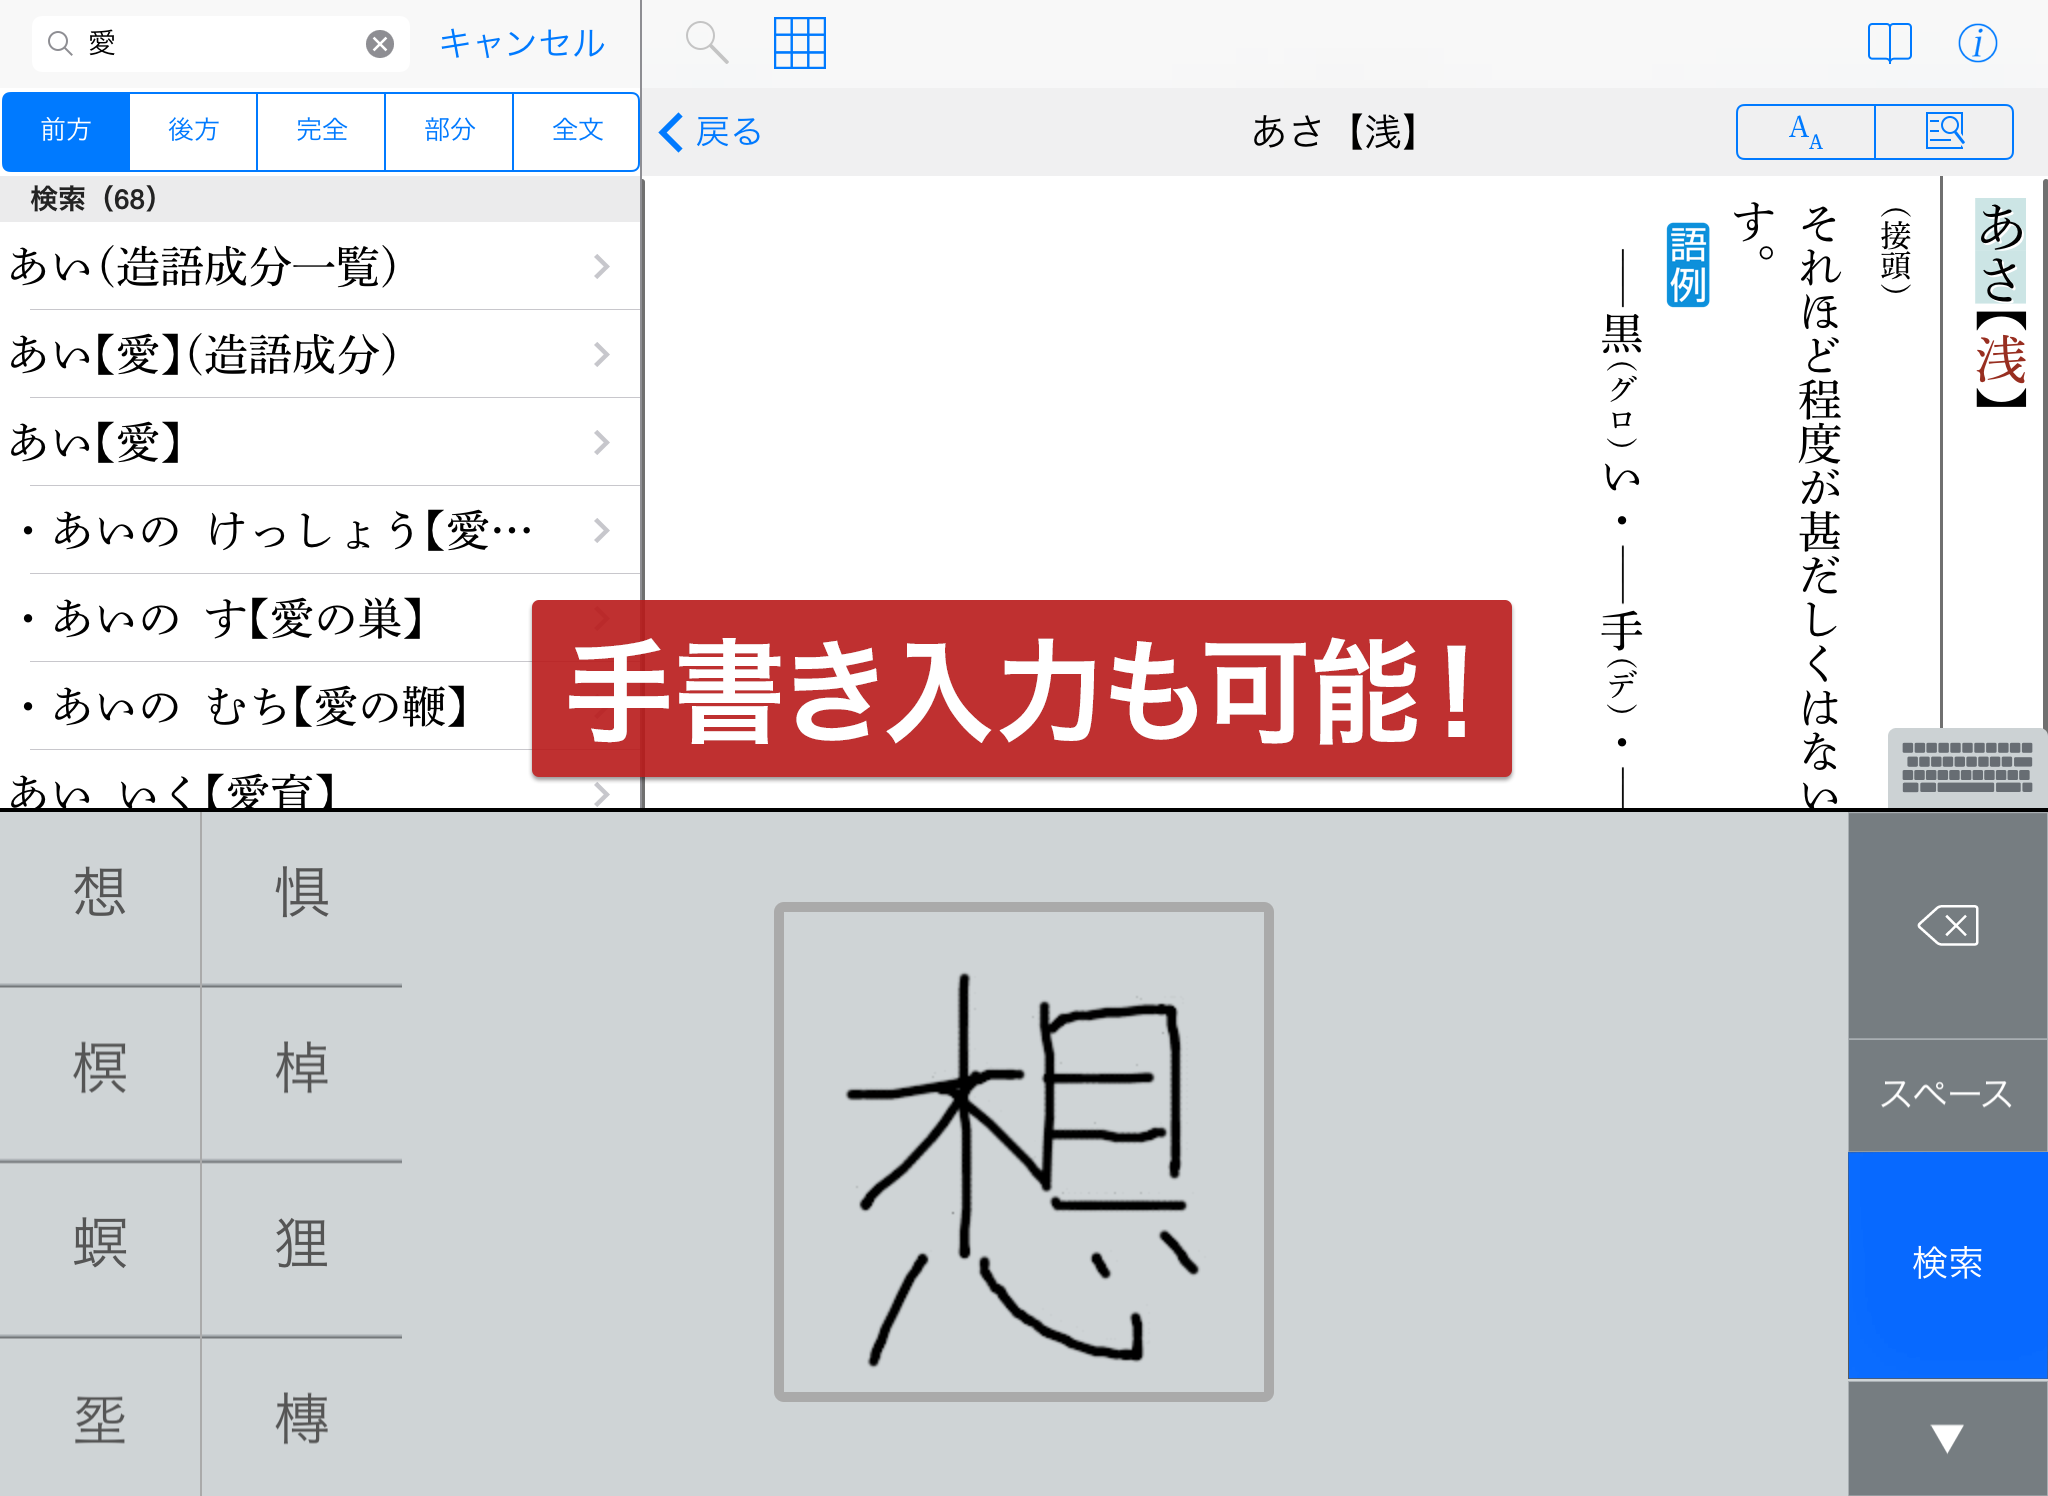This screenshot has height=1496, width=2048.
Task: Switch to 部分 partial match
Action: [449, 130]
